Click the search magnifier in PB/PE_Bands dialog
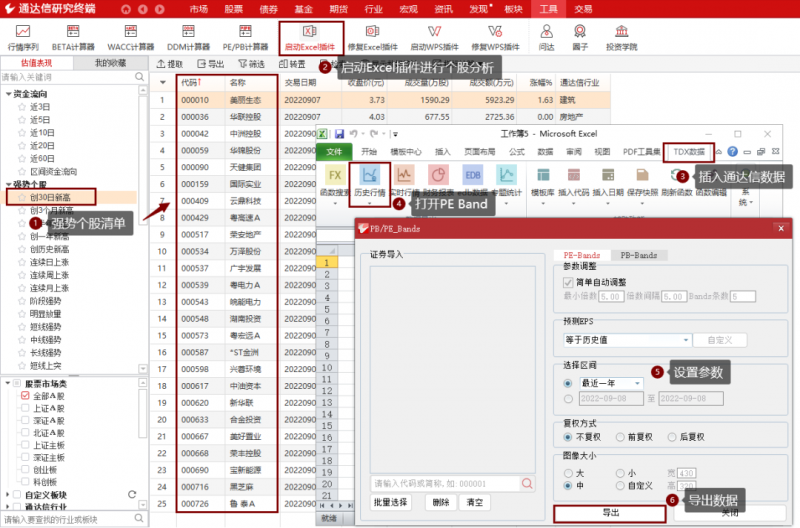 point(527,483)
